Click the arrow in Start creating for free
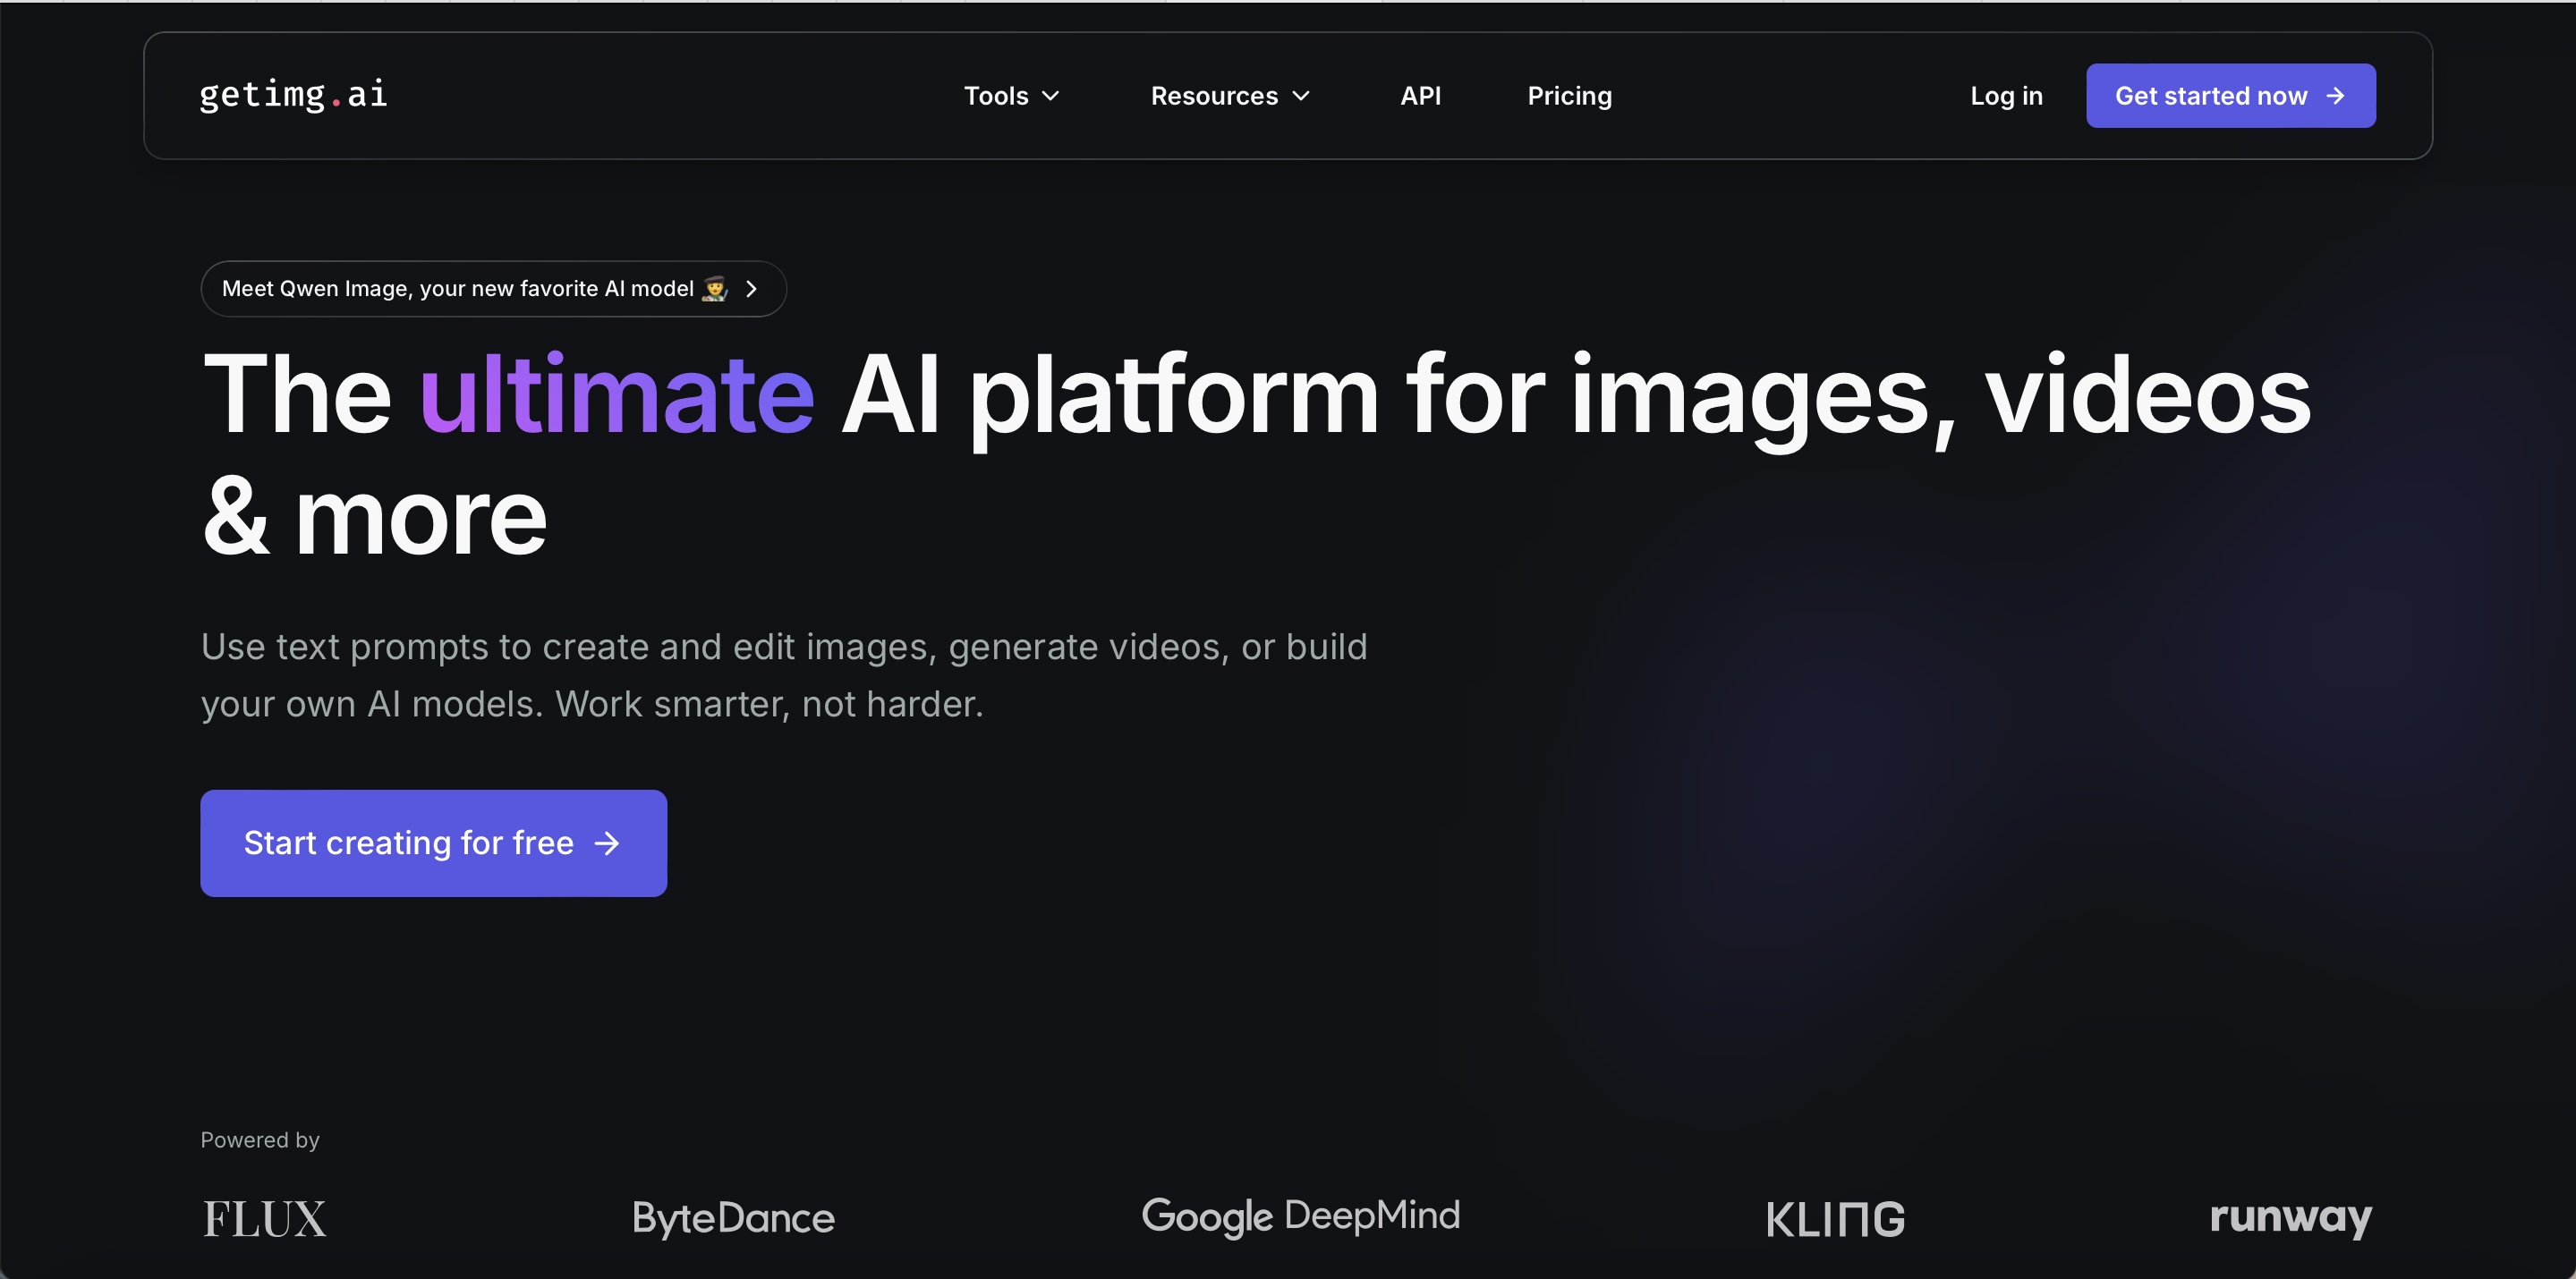The width and height of the screenshot is (2576, 1279). click(607, 843)
